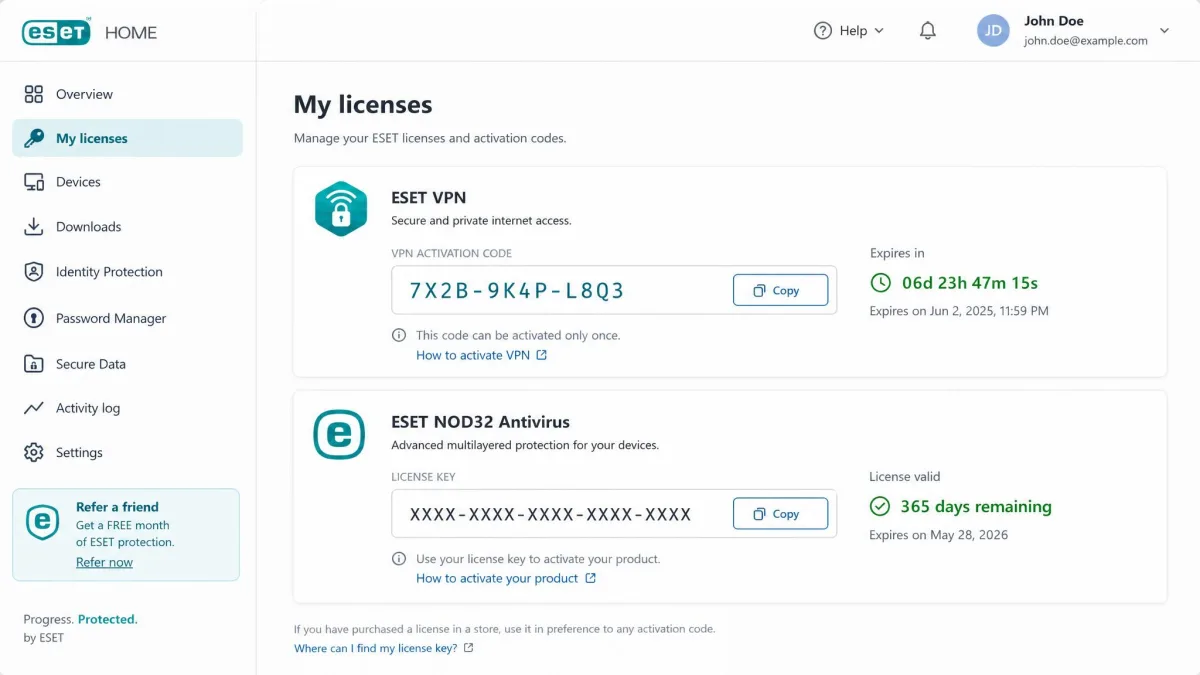Open Settings from sidebar
1200x675 pixels.
pyautogui.click(x=127, y=452)
